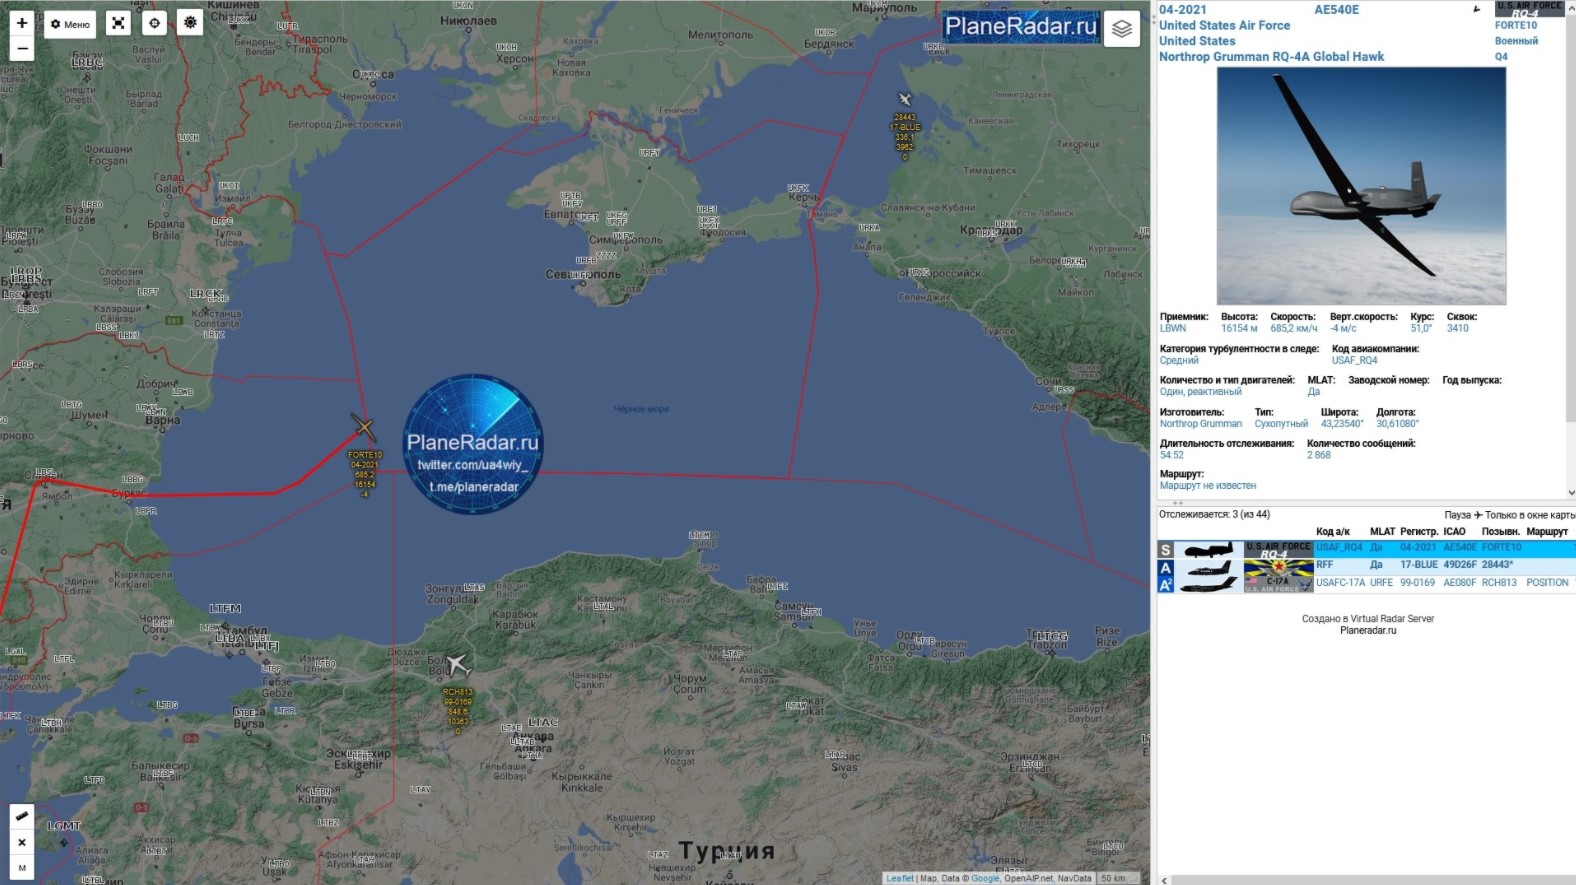Open the Planeradar.ru footer link
The width and height of the screenshot is (1576, 885).
point(1368,631)
